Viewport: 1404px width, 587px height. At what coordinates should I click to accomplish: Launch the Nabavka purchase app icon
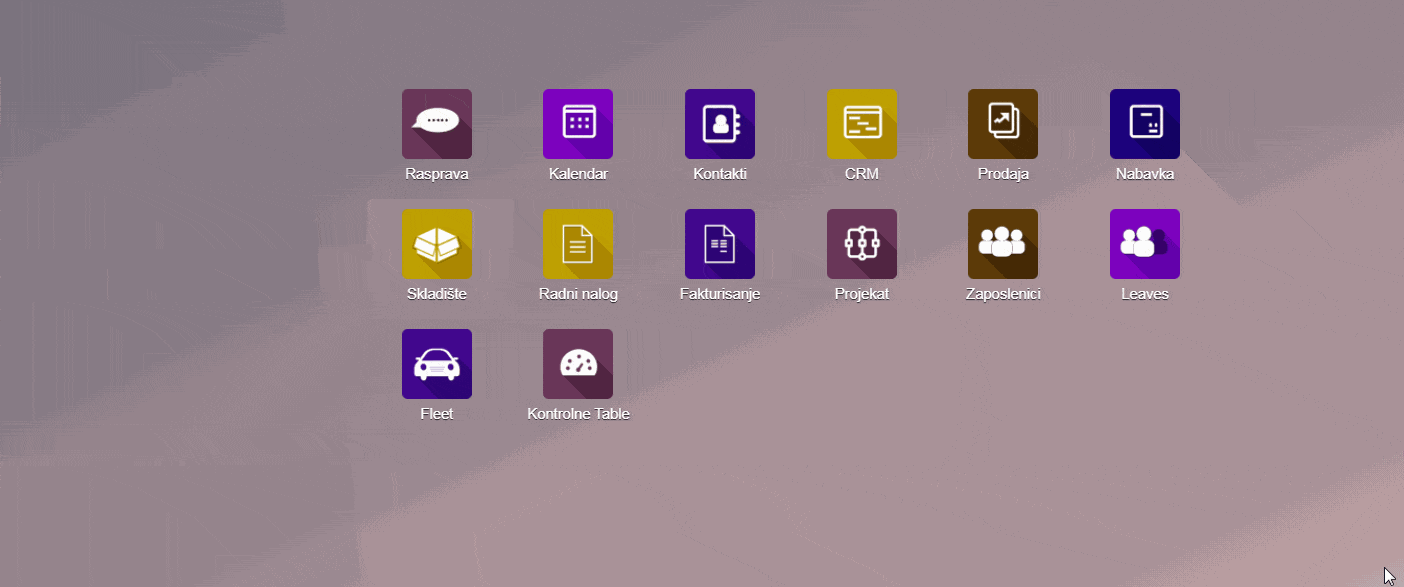(1145, 124)
